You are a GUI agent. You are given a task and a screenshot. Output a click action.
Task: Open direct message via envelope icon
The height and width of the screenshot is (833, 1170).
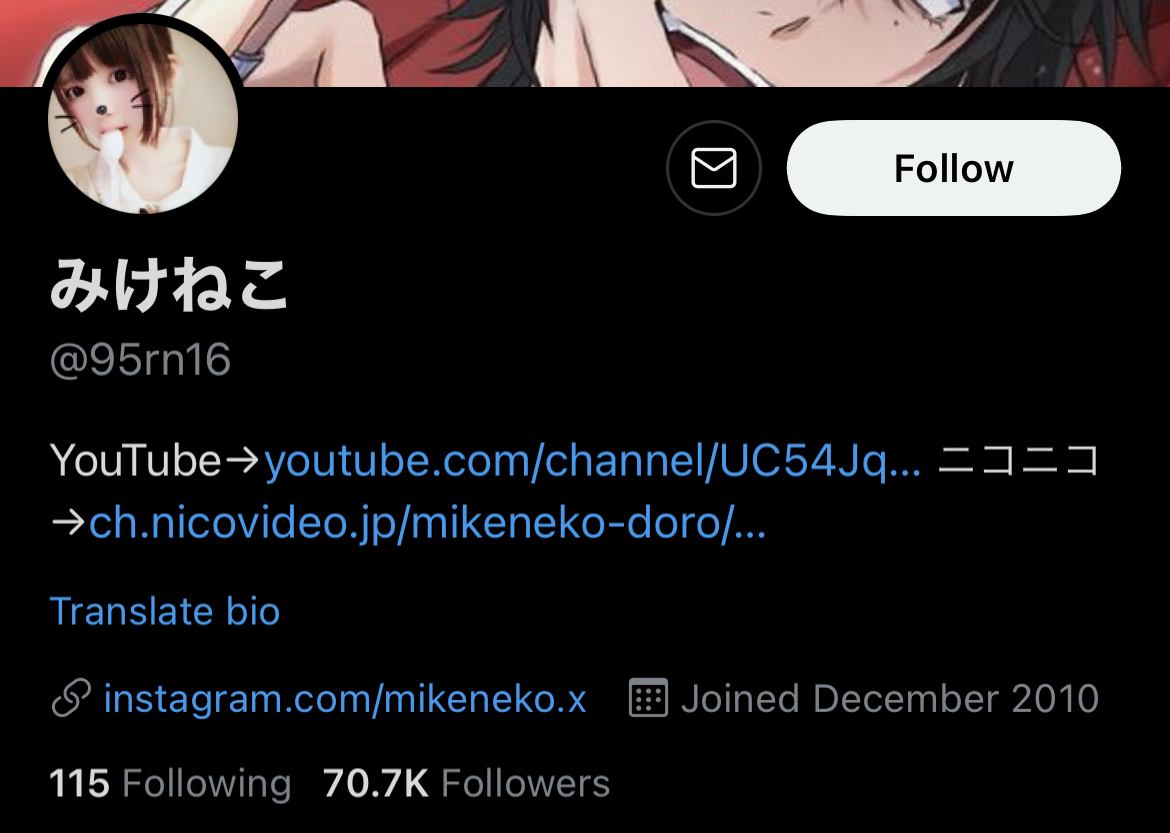coord(713,168)
